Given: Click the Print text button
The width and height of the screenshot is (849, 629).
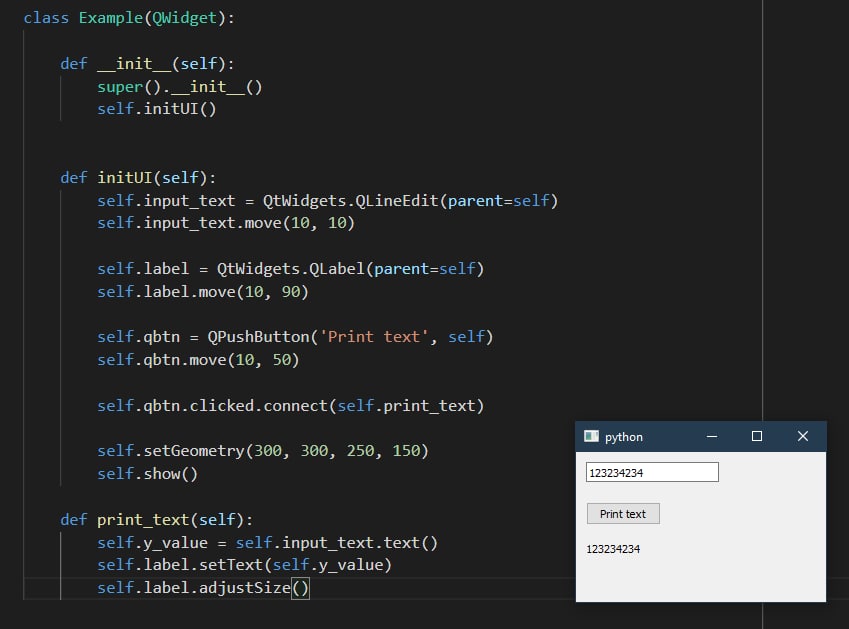Looking at the screenshot, I should point(623,514).
